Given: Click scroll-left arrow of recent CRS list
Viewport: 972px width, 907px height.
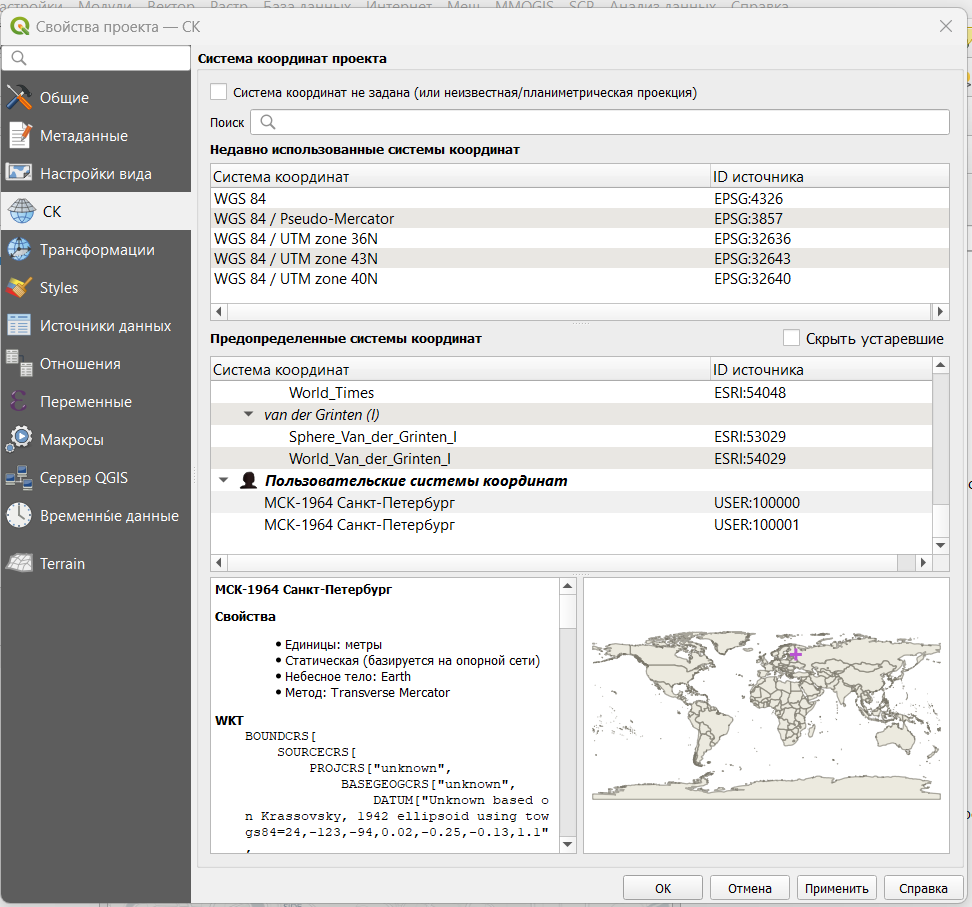Looking at the screenshot, I should pyautogui.click(x=218, y=311).
